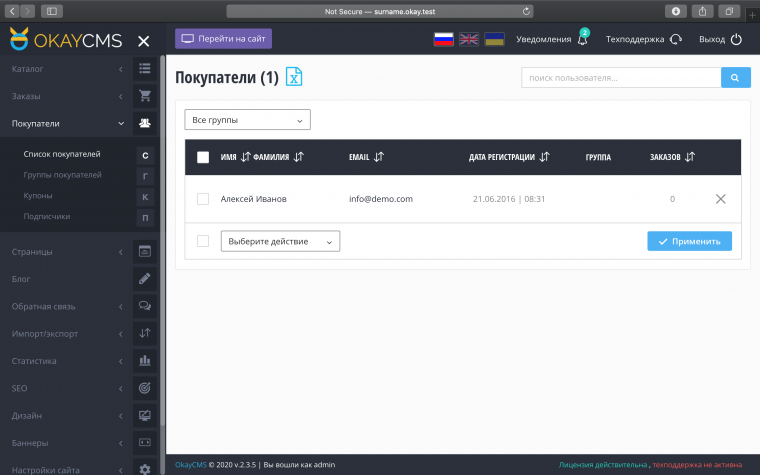Click the Перейти на сайт button
Viewport: 760px width, 475px height.
223,39
